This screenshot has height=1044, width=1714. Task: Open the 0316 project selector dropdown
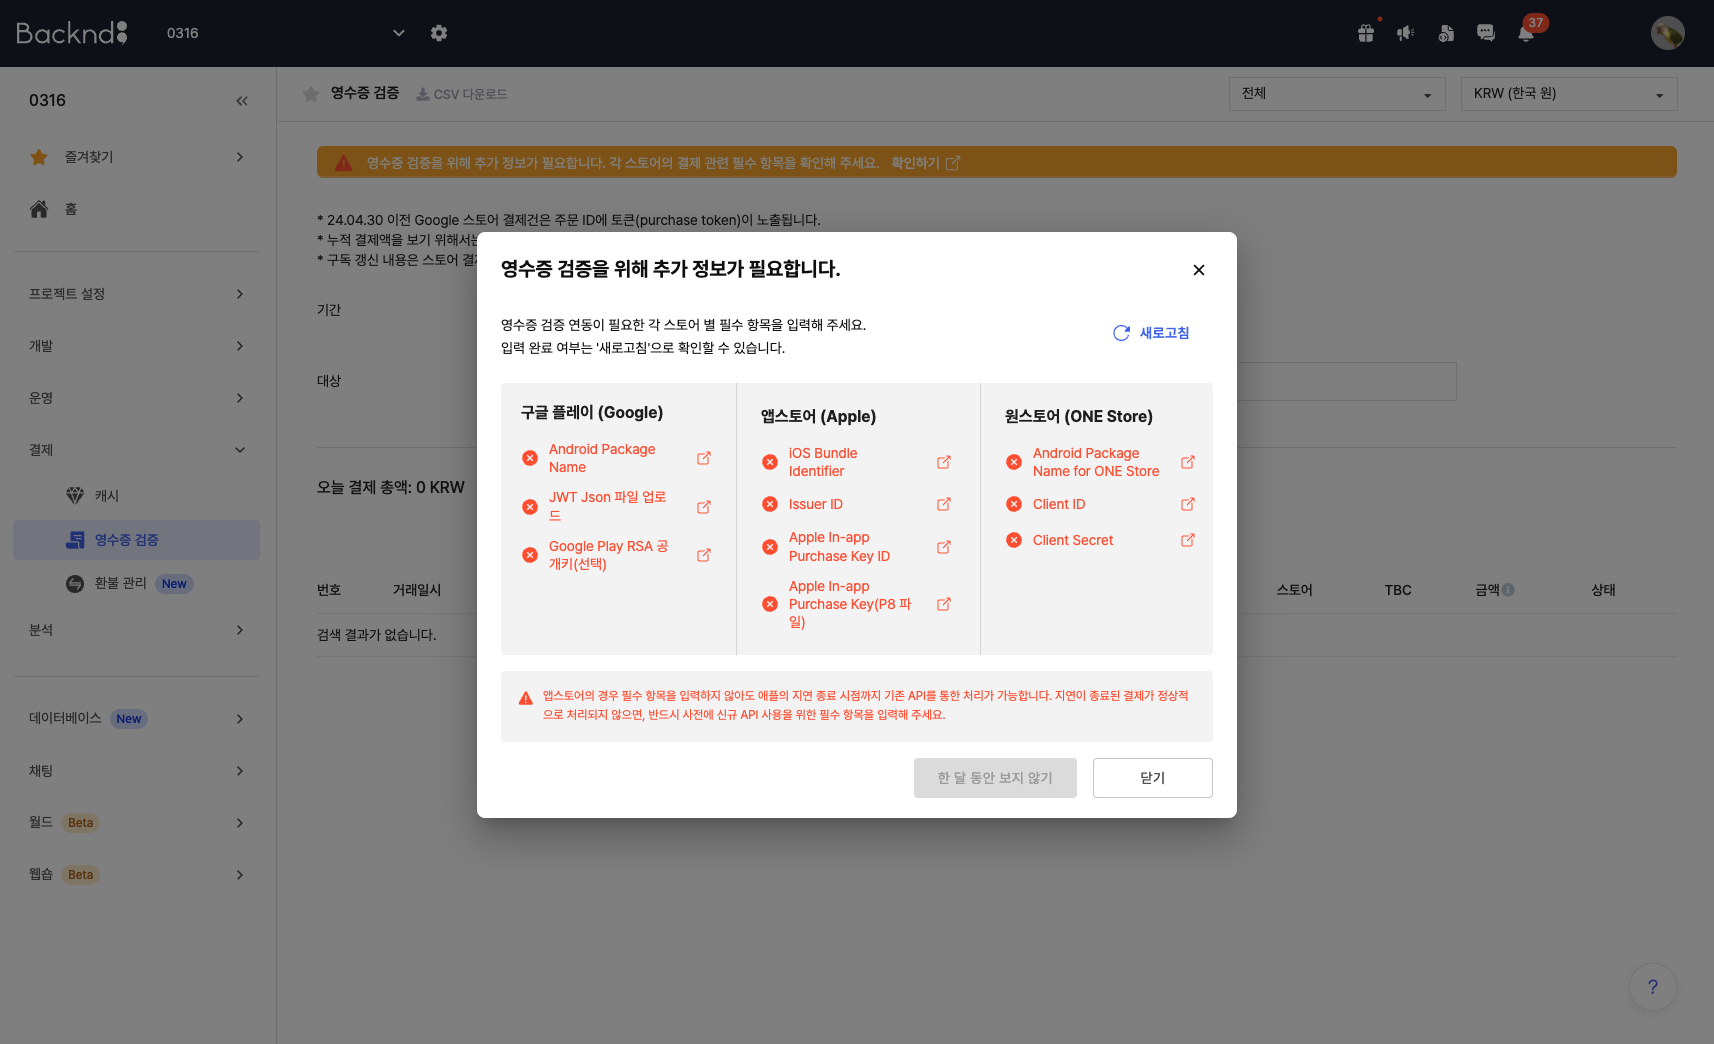285,33
